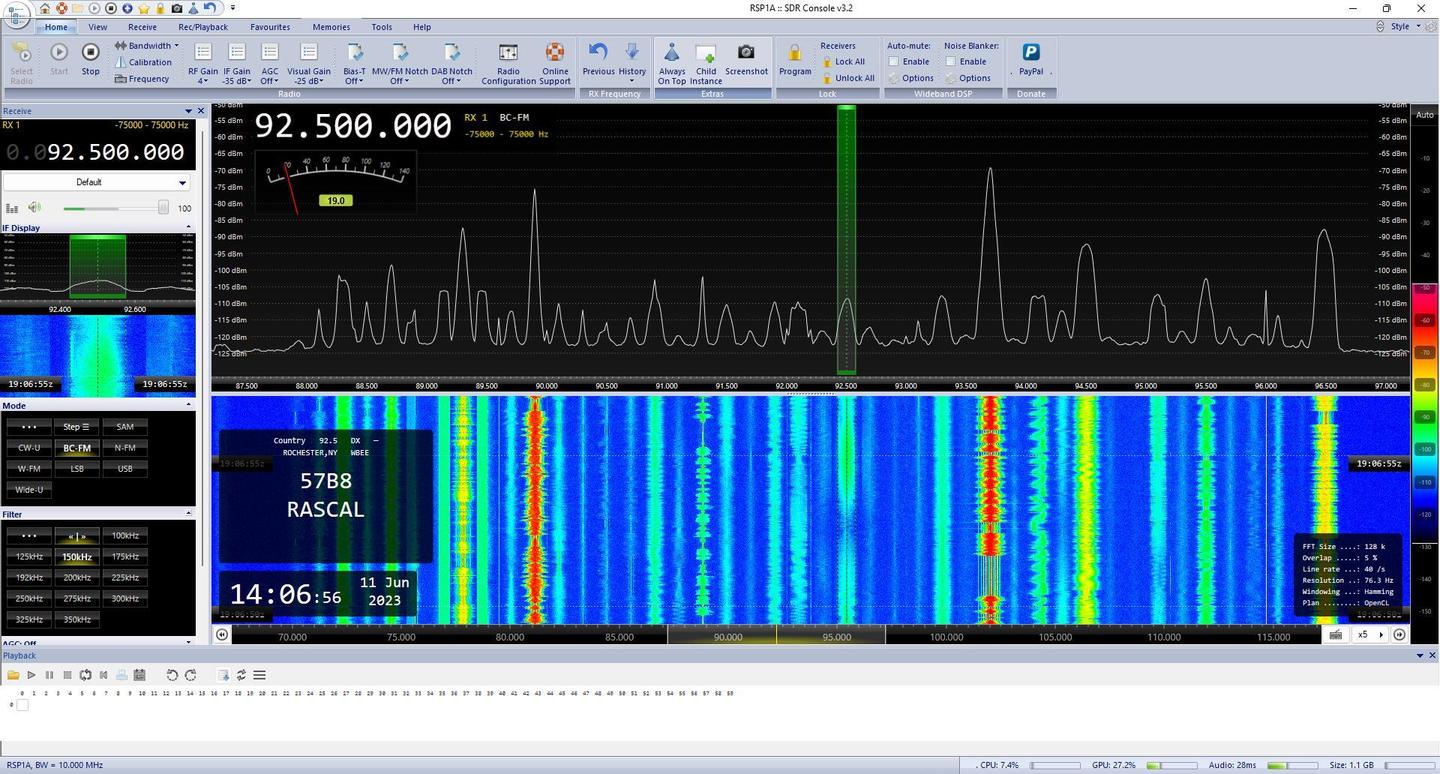Select USB mode

[125, 468]
